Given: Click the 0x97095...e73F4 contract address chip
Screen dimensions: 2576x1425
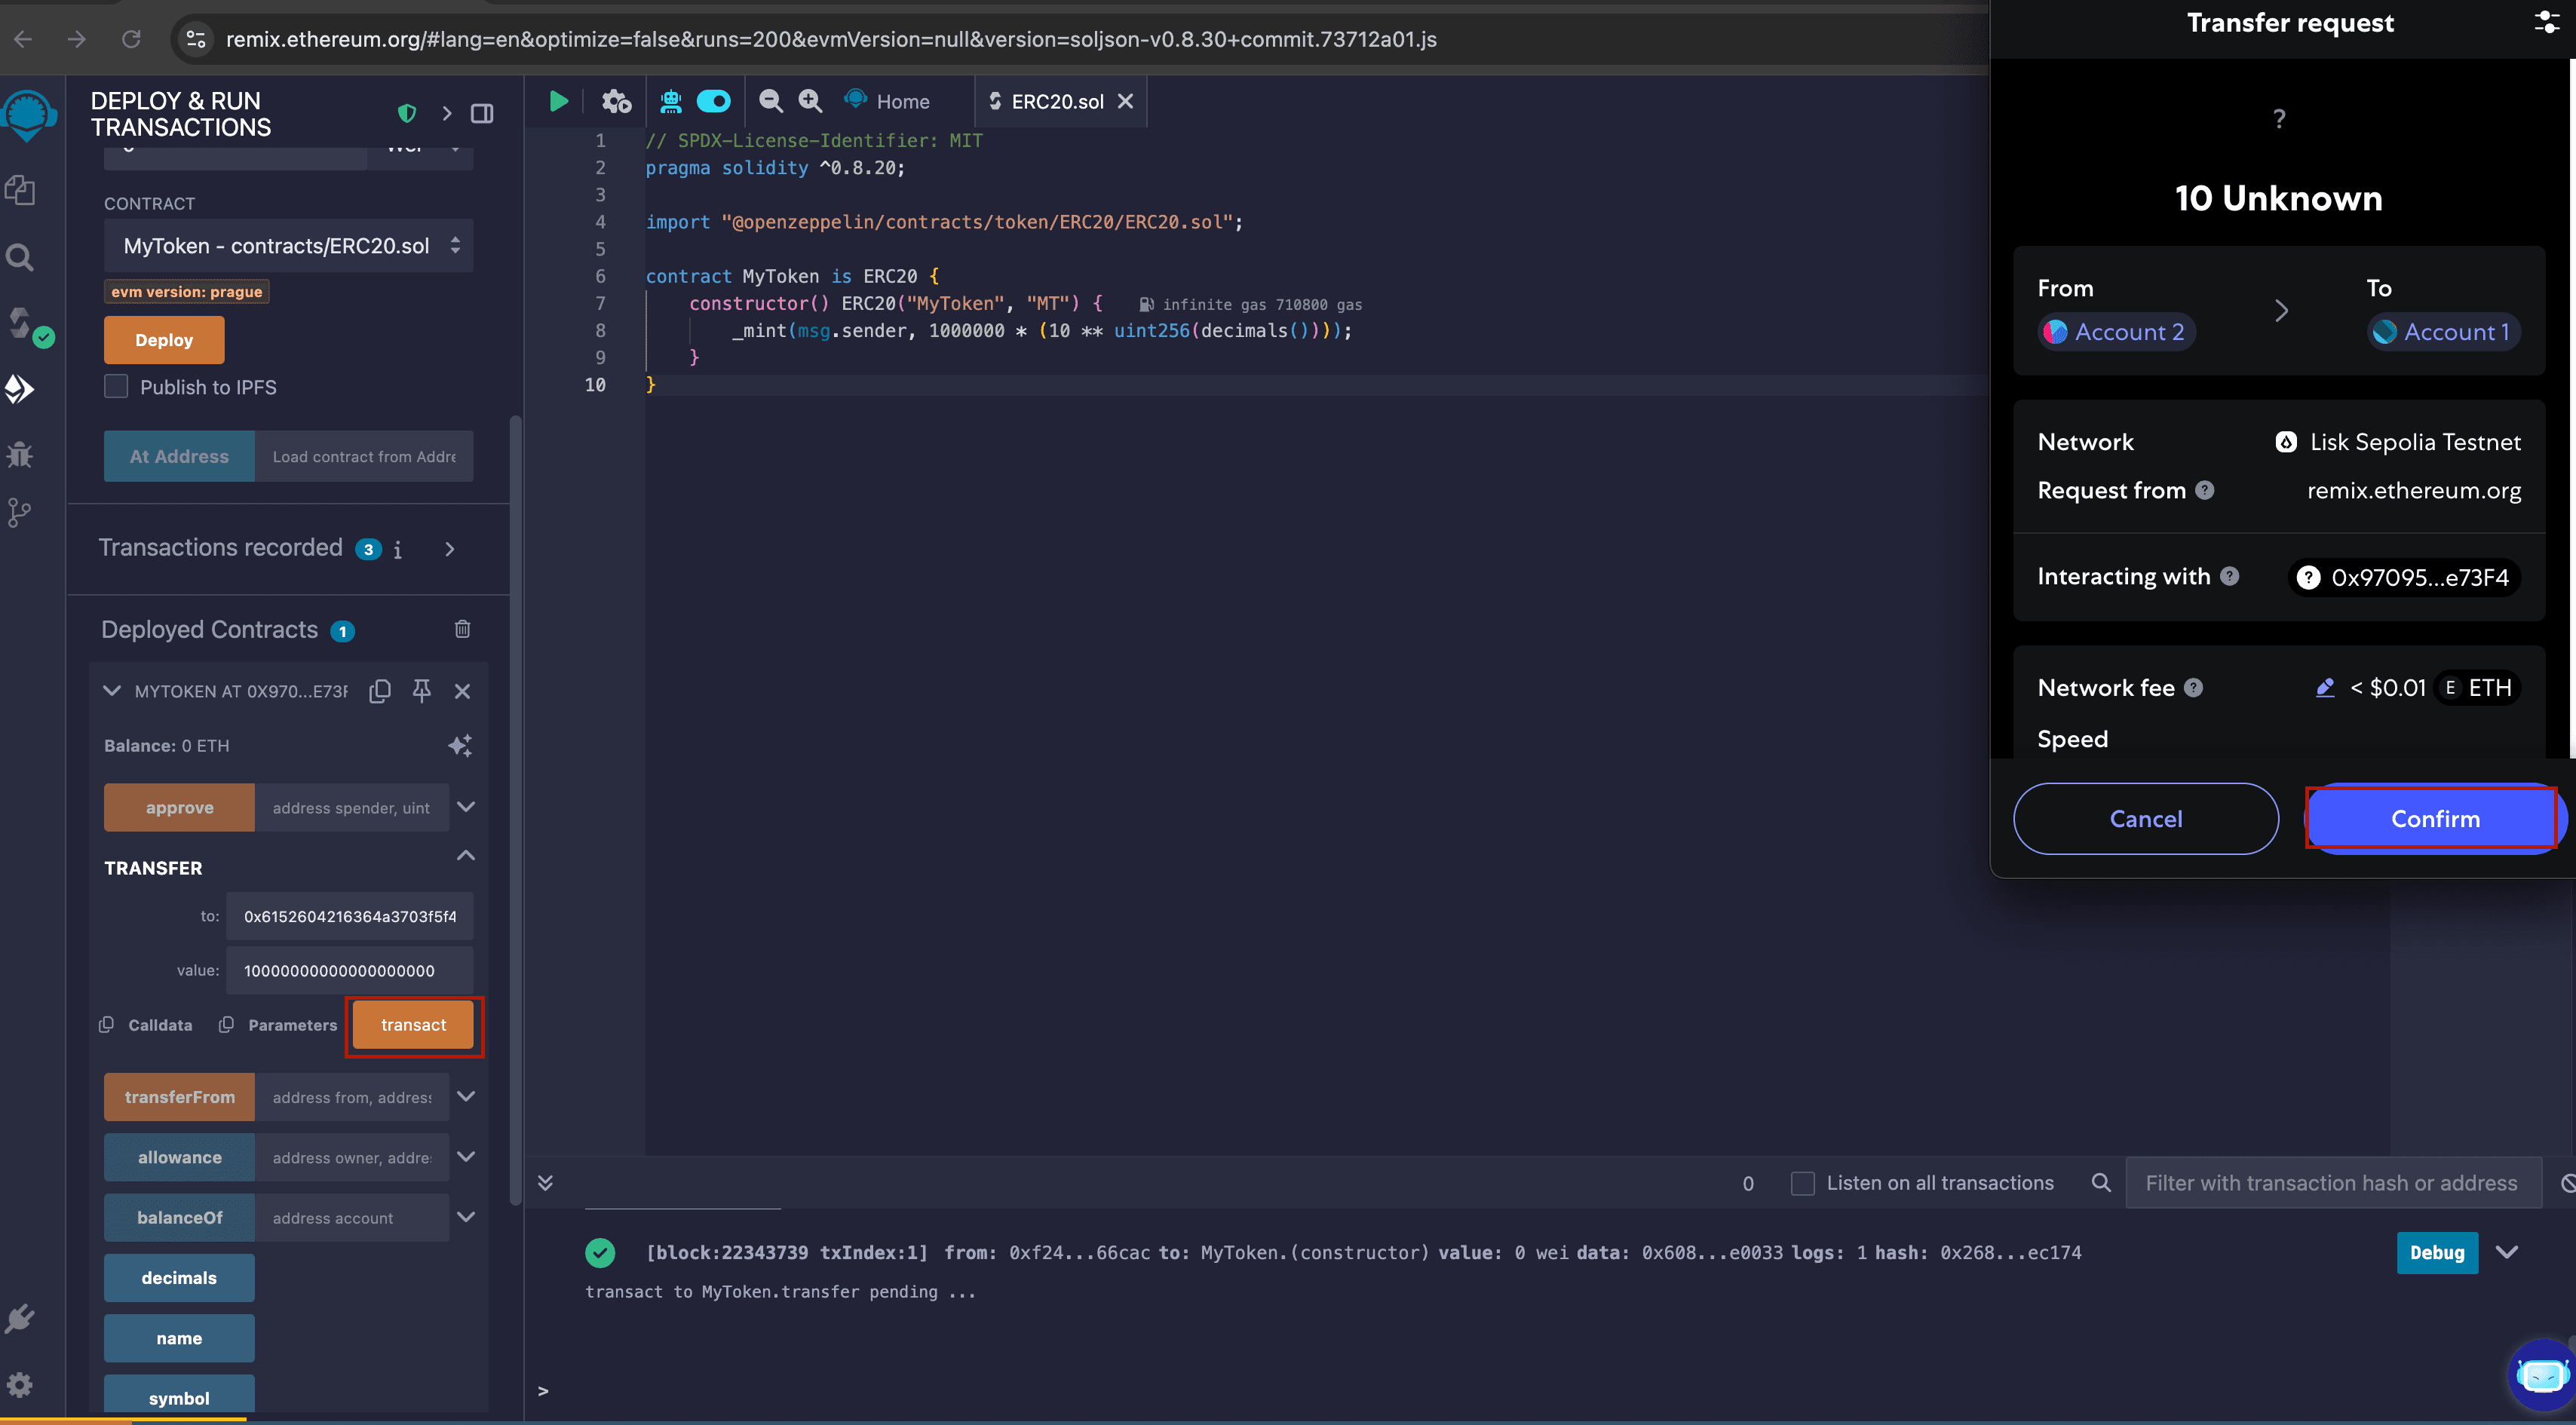Looking at the screenshot, I should [x=2404, y=577].
